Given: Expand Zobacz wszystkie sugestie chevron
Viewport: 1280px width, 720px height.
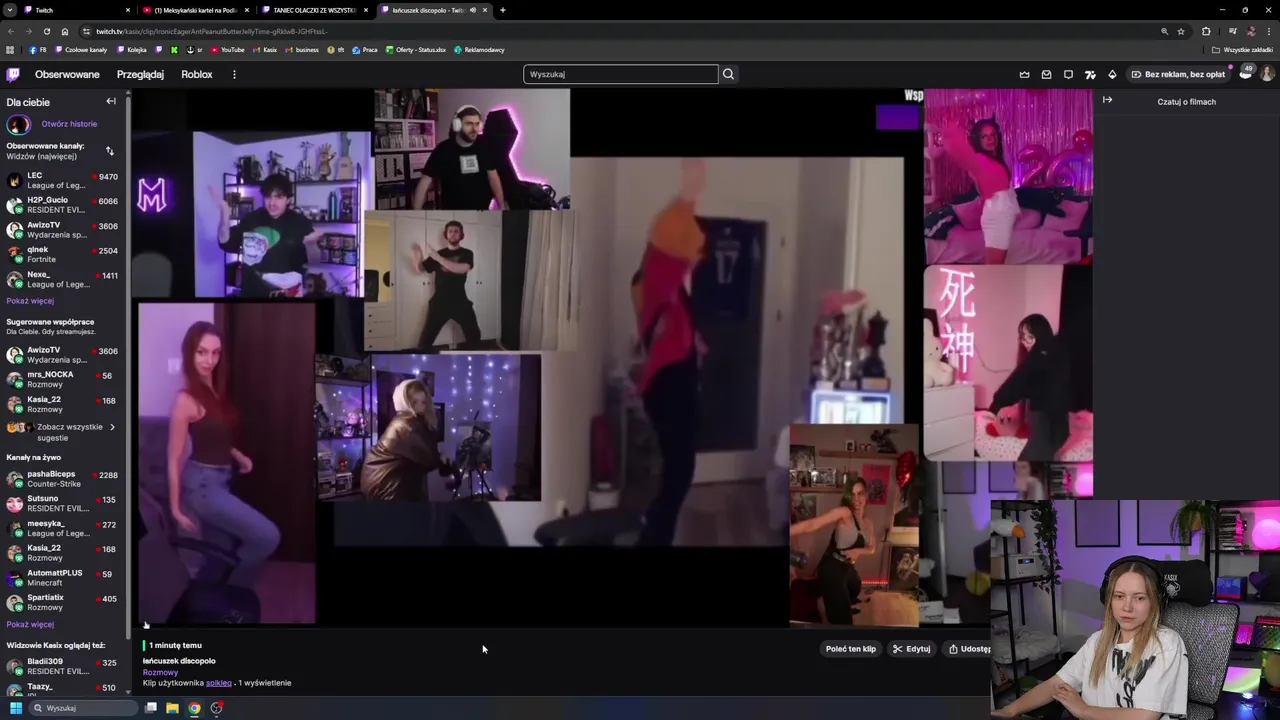Looking at the screenshot, I should tap(111, 427).
